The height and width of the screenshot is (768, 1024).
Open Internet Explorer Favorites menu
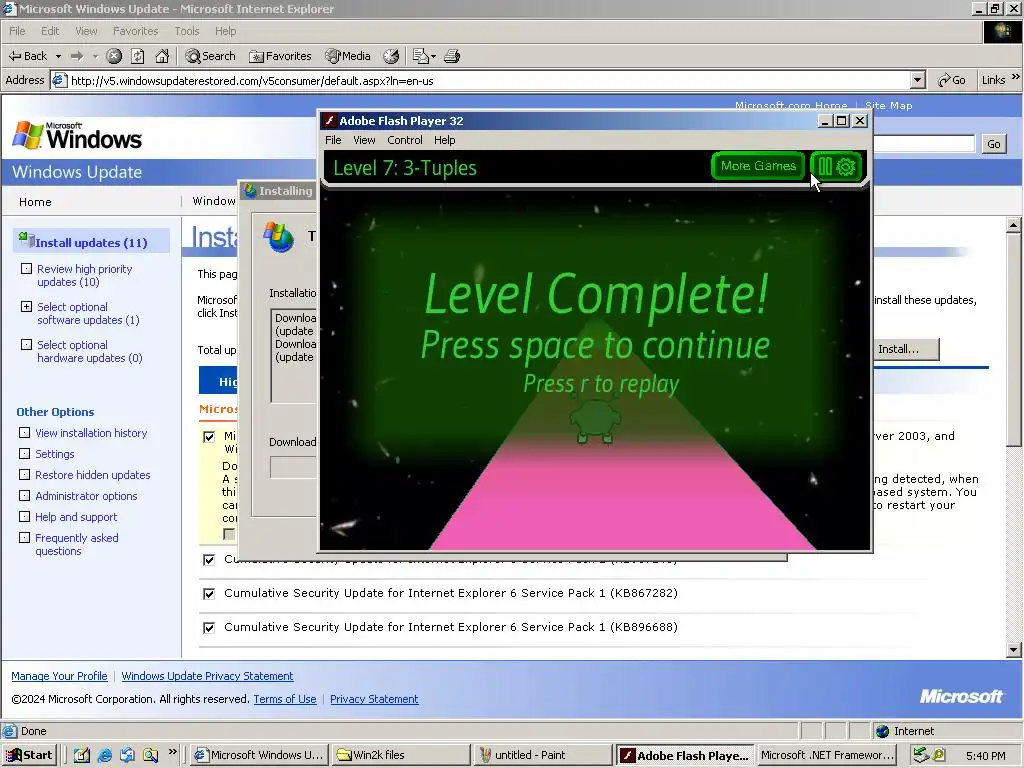[135, 31]
